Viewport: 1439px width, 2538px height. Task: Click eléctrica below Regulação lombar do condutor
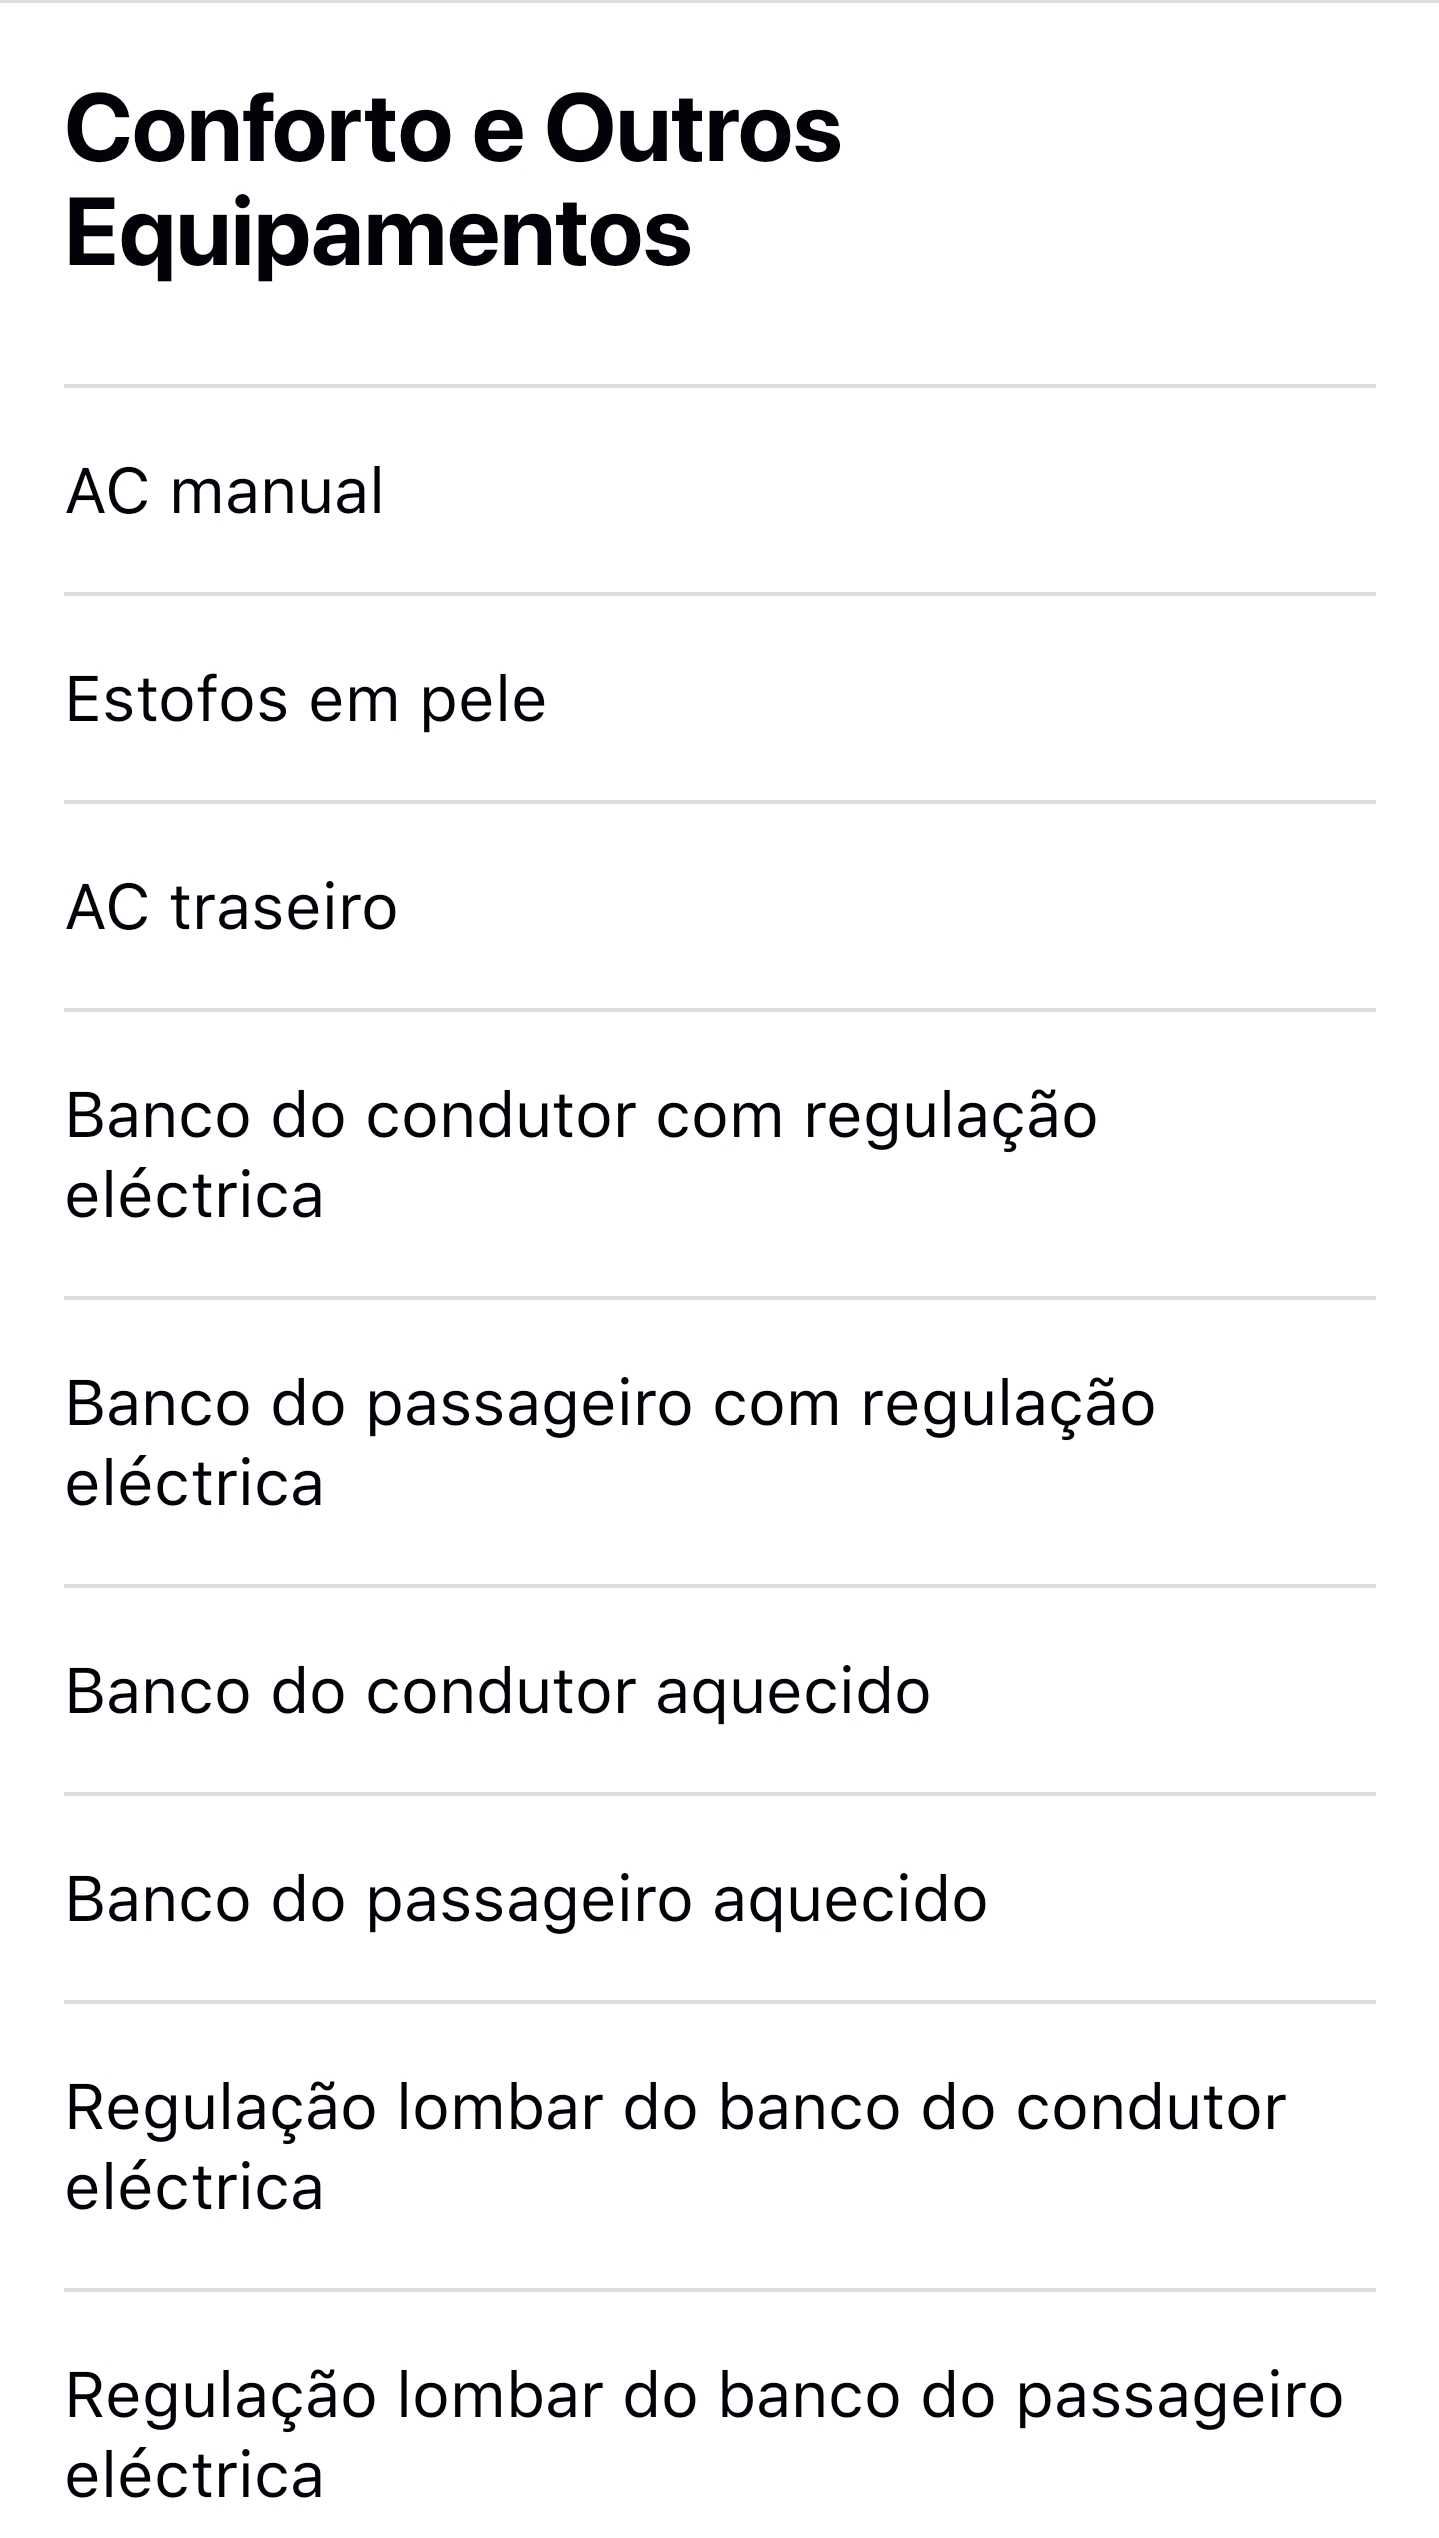195,2188
